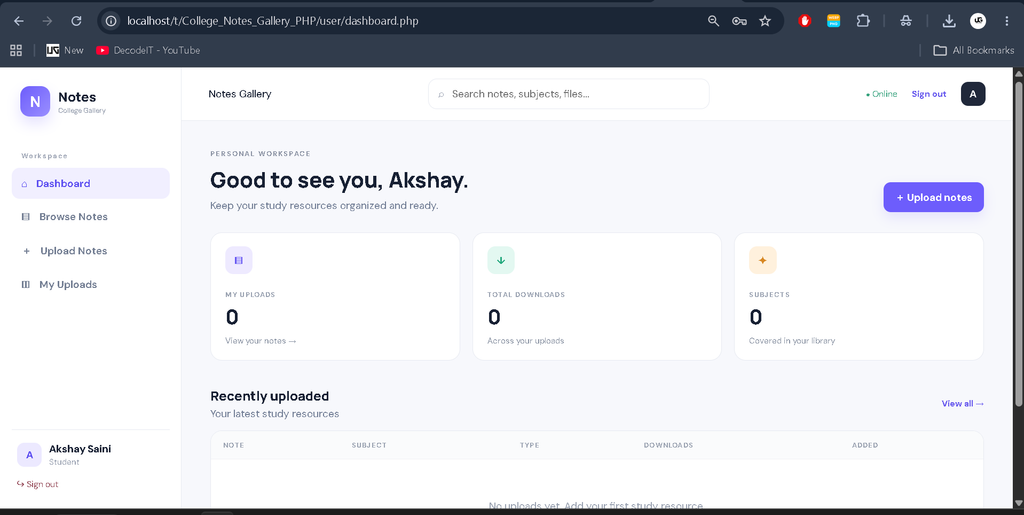Click the Subjects orange sparkle icon
The image size is (1024, 515).
pos(763,260)
